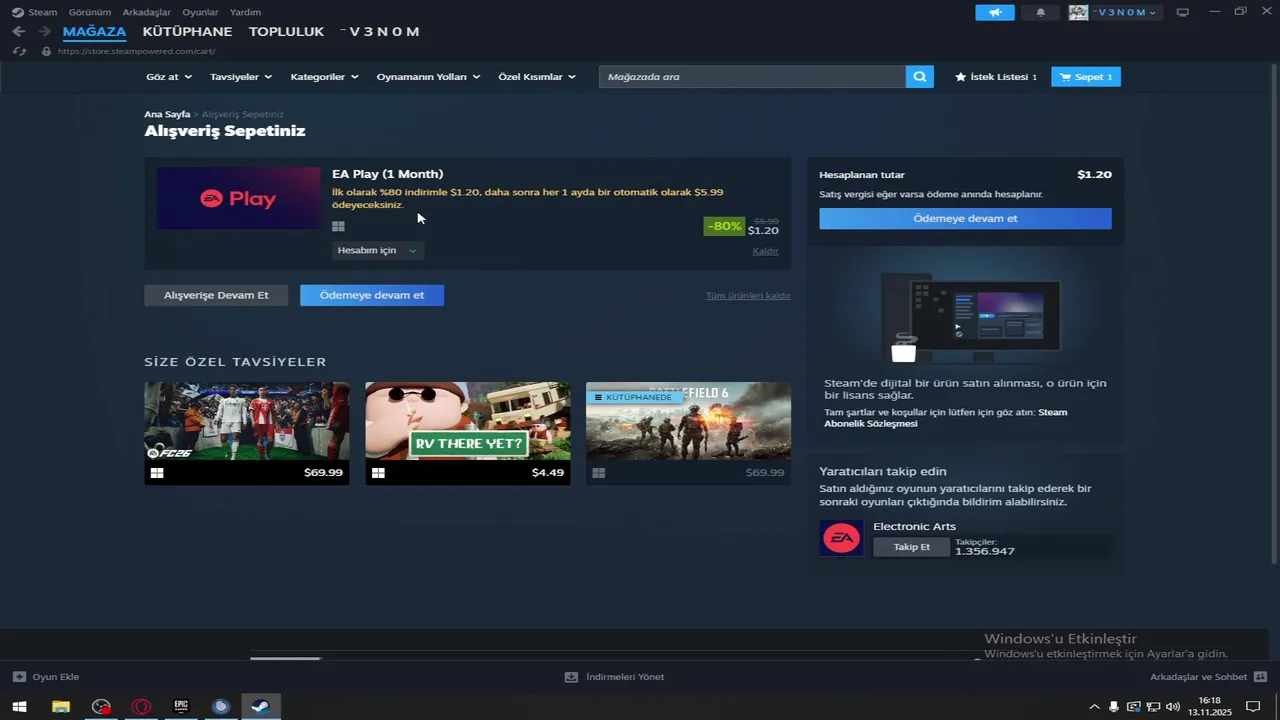Expand the V3N0M account dropdown
Image resolution: width=1280 pixels, height=720 pixels.
pos(1126,12)
